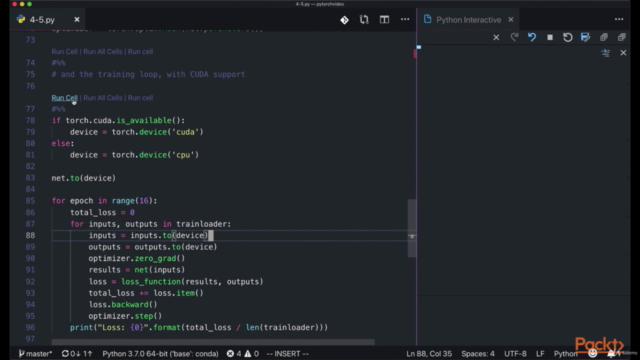Synchronize changes via 0↓ 1↑ status item
640x360 pixels.
[77, 354]
